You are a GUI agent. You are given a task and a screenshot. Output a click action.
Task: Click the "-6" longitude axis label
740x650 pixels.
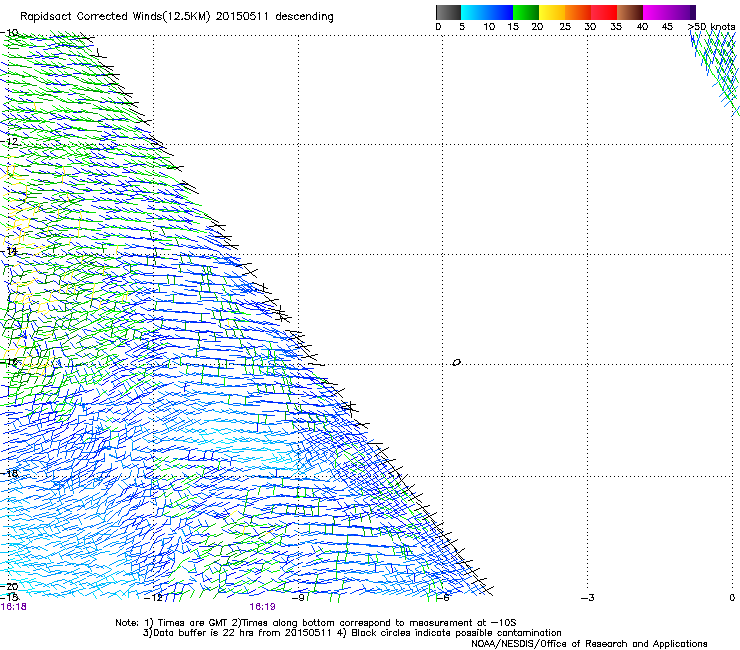[443, 598]
